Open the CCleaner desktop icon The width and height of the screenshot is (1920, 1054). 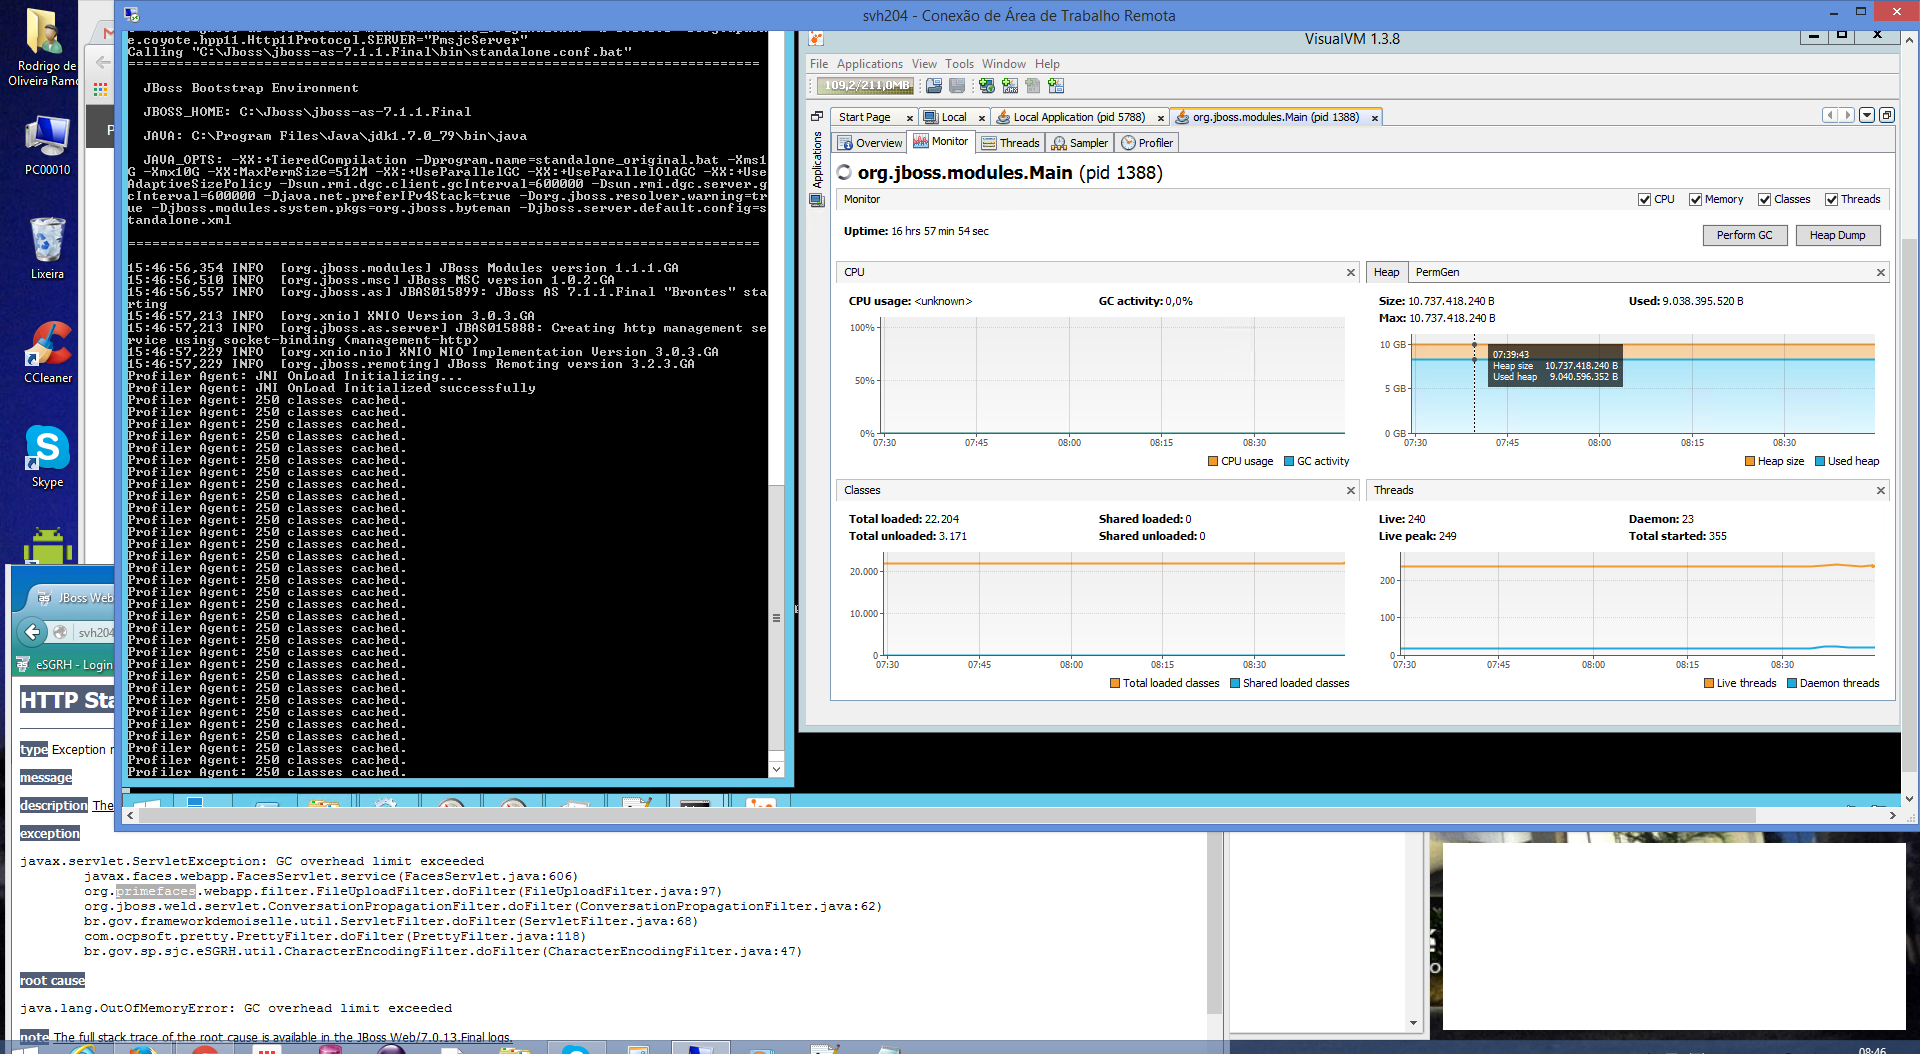(47, 352)
